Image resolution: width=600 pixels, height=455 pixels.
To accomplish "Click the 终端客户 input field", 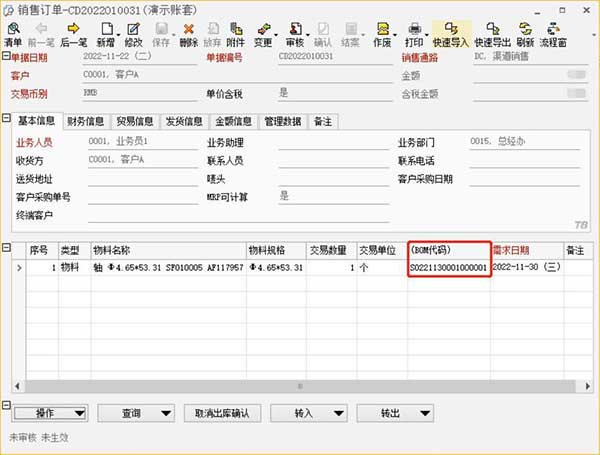I will click(239, 215).
